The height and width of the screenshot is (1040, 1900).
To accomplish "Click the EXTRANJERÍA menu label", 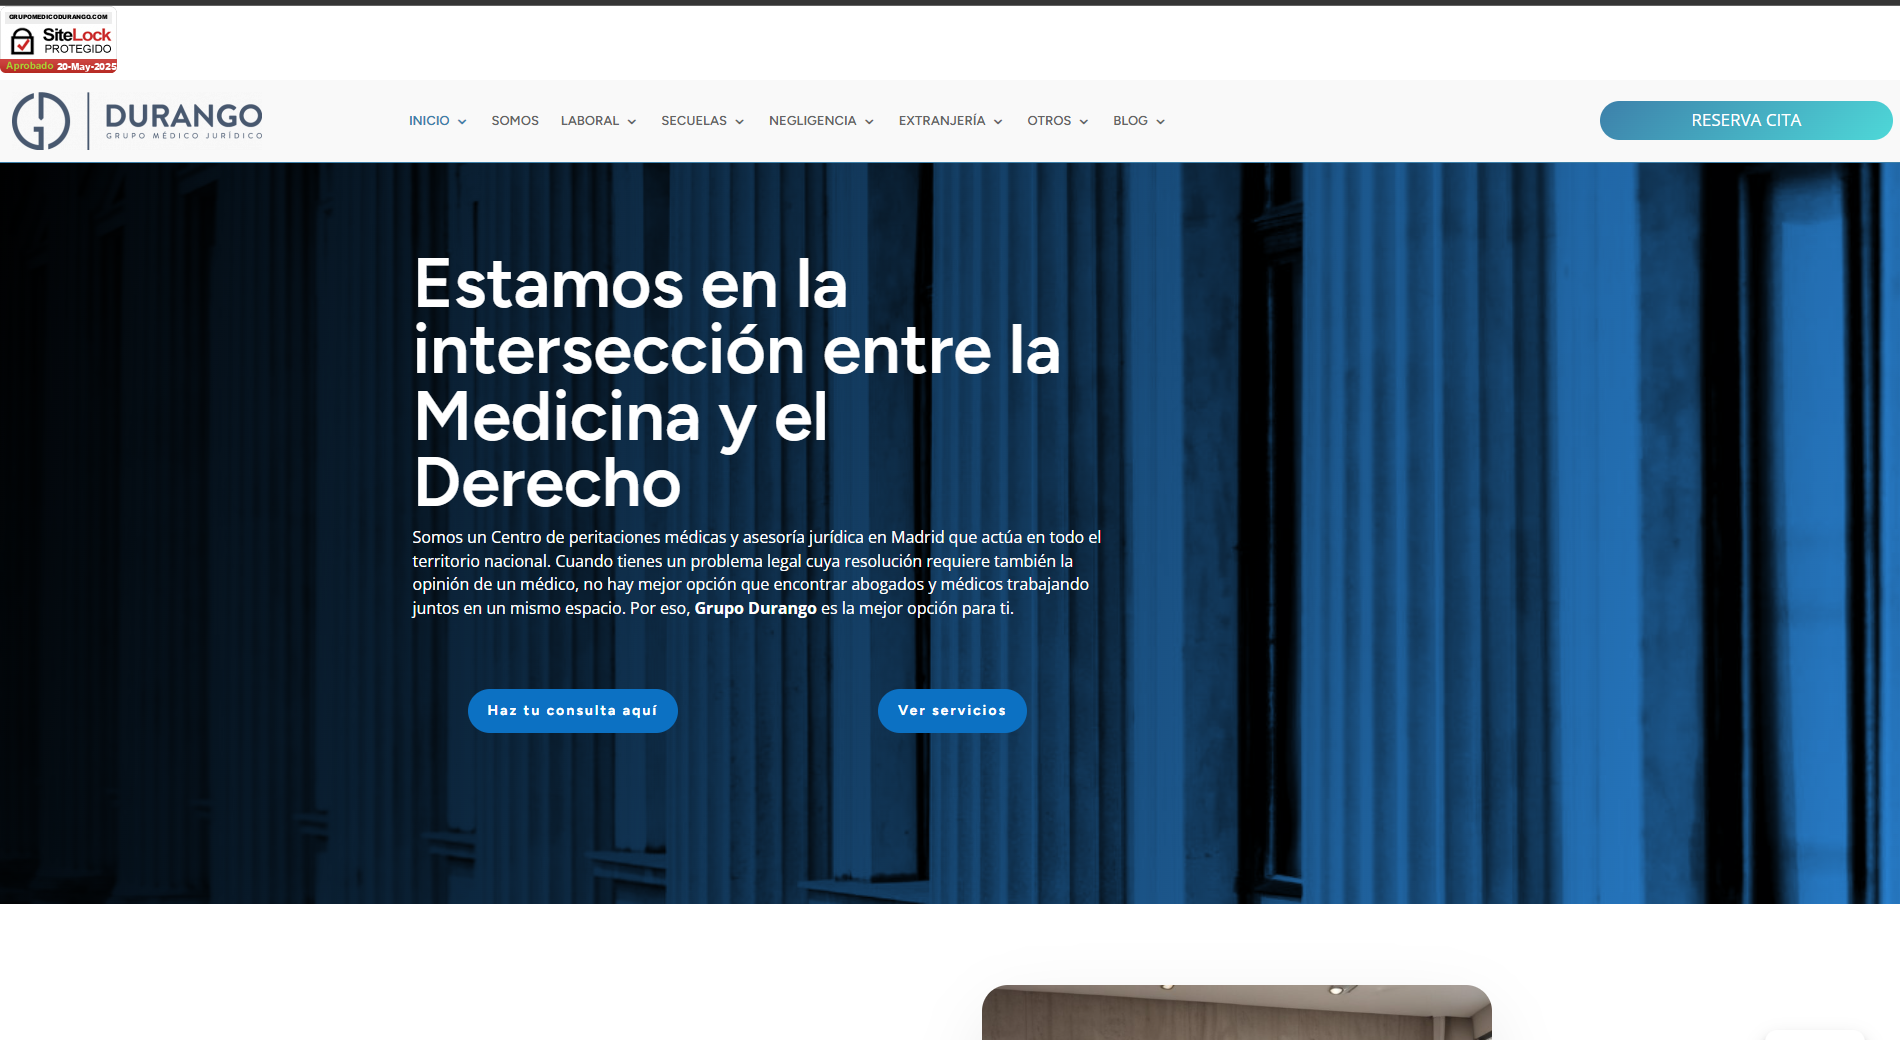I will click(941, 121).
